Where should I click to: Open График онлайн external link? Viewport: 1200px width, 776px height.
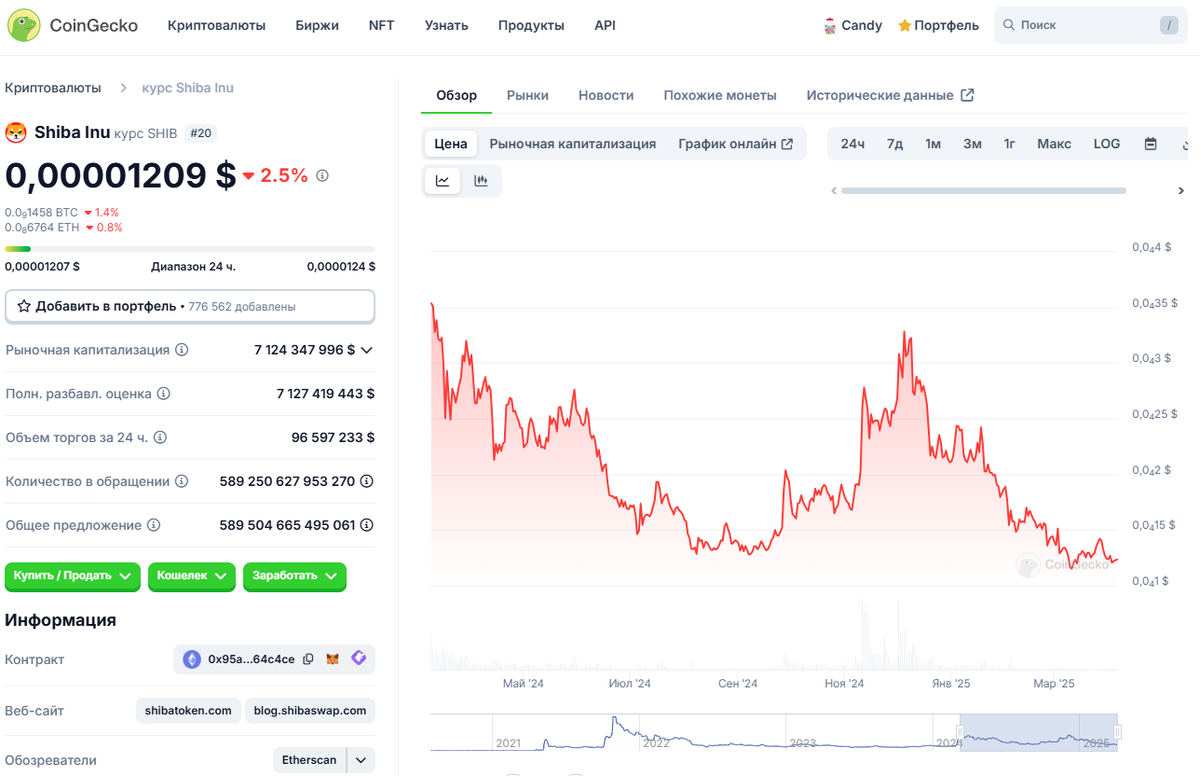[x=736, y=144]
